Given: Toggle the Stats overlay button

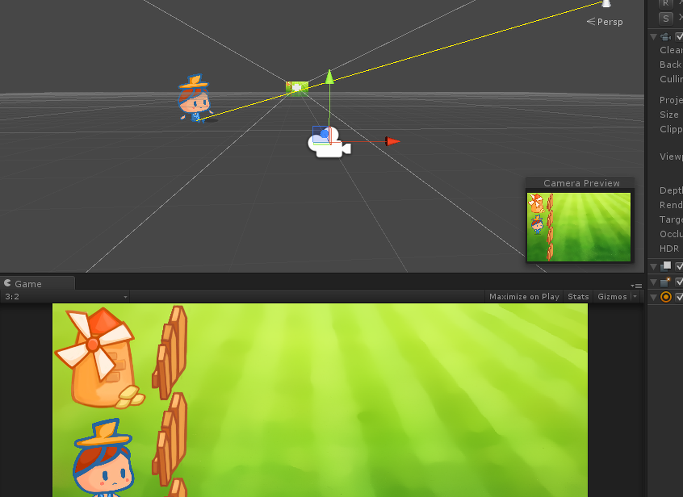Looking at the screenshot, I should 578,297.
